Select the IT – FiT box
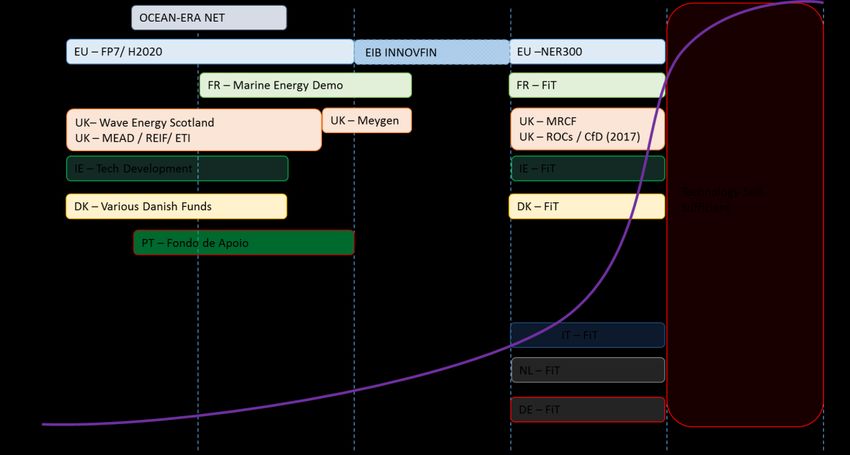850x455 pixels. [588, 335]
